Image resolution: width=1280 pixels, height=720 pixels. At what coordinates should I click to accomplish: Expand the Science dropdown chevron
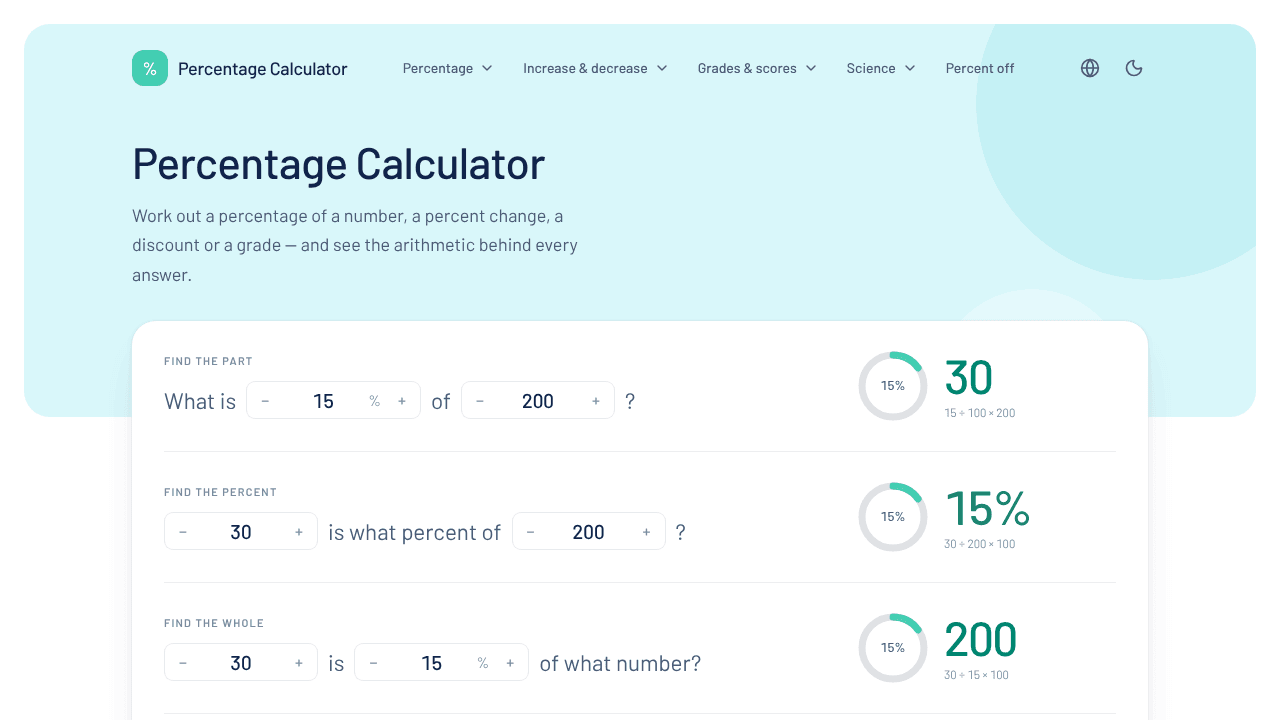[910, 68]
